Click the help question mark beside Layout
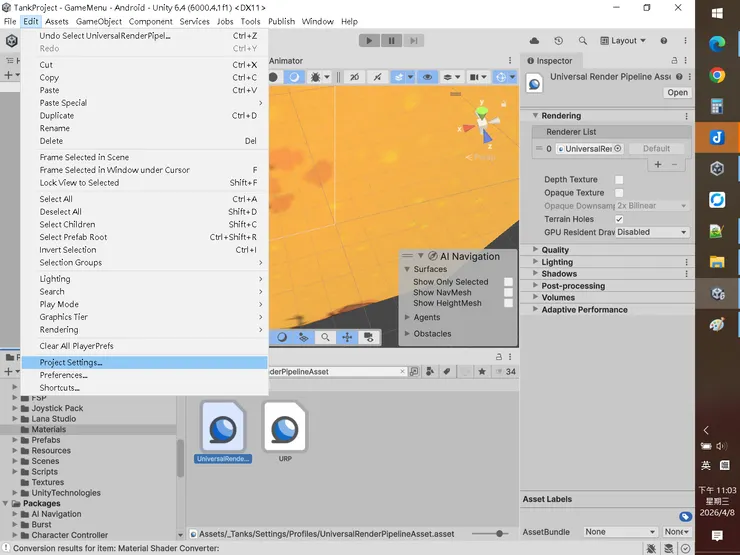740x555 pixels. [x=664, y=41]
